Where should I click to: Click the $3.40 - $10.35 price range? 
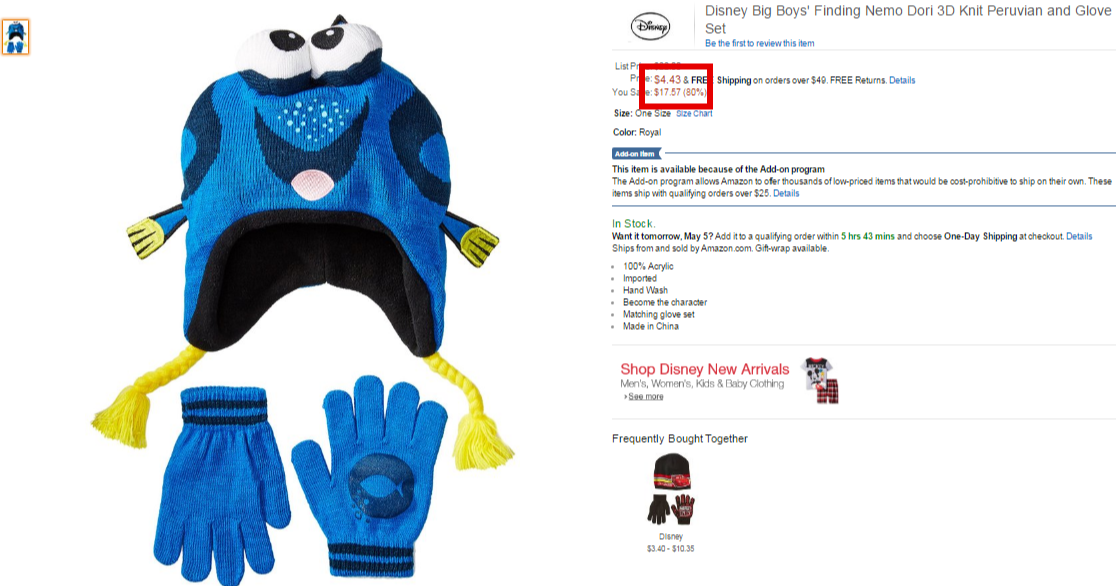coord(670,549)
